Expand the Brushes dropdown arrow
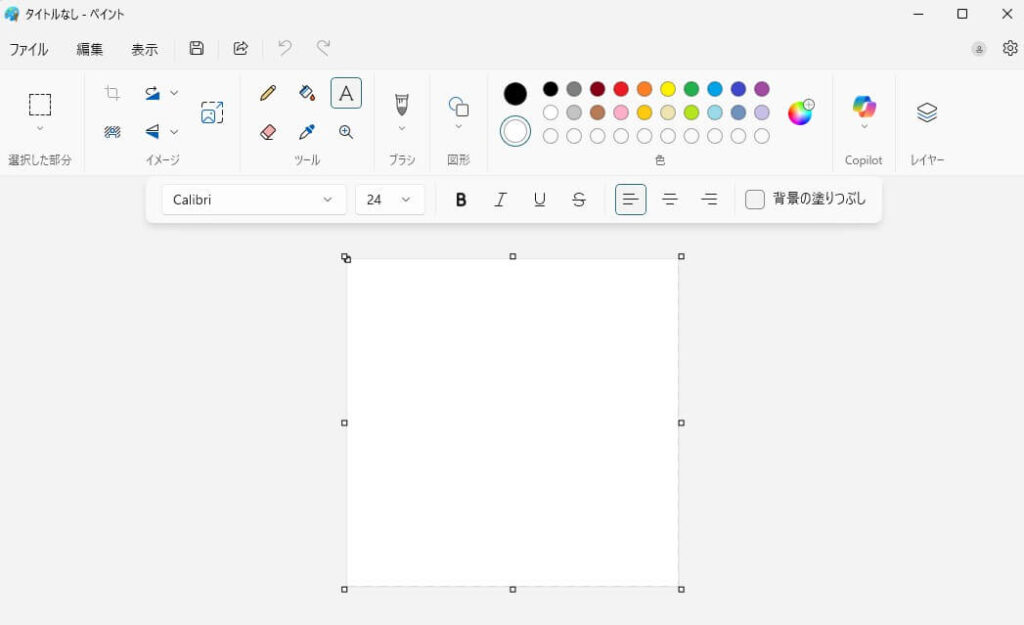1024x625 pixels. pos(402,128)
